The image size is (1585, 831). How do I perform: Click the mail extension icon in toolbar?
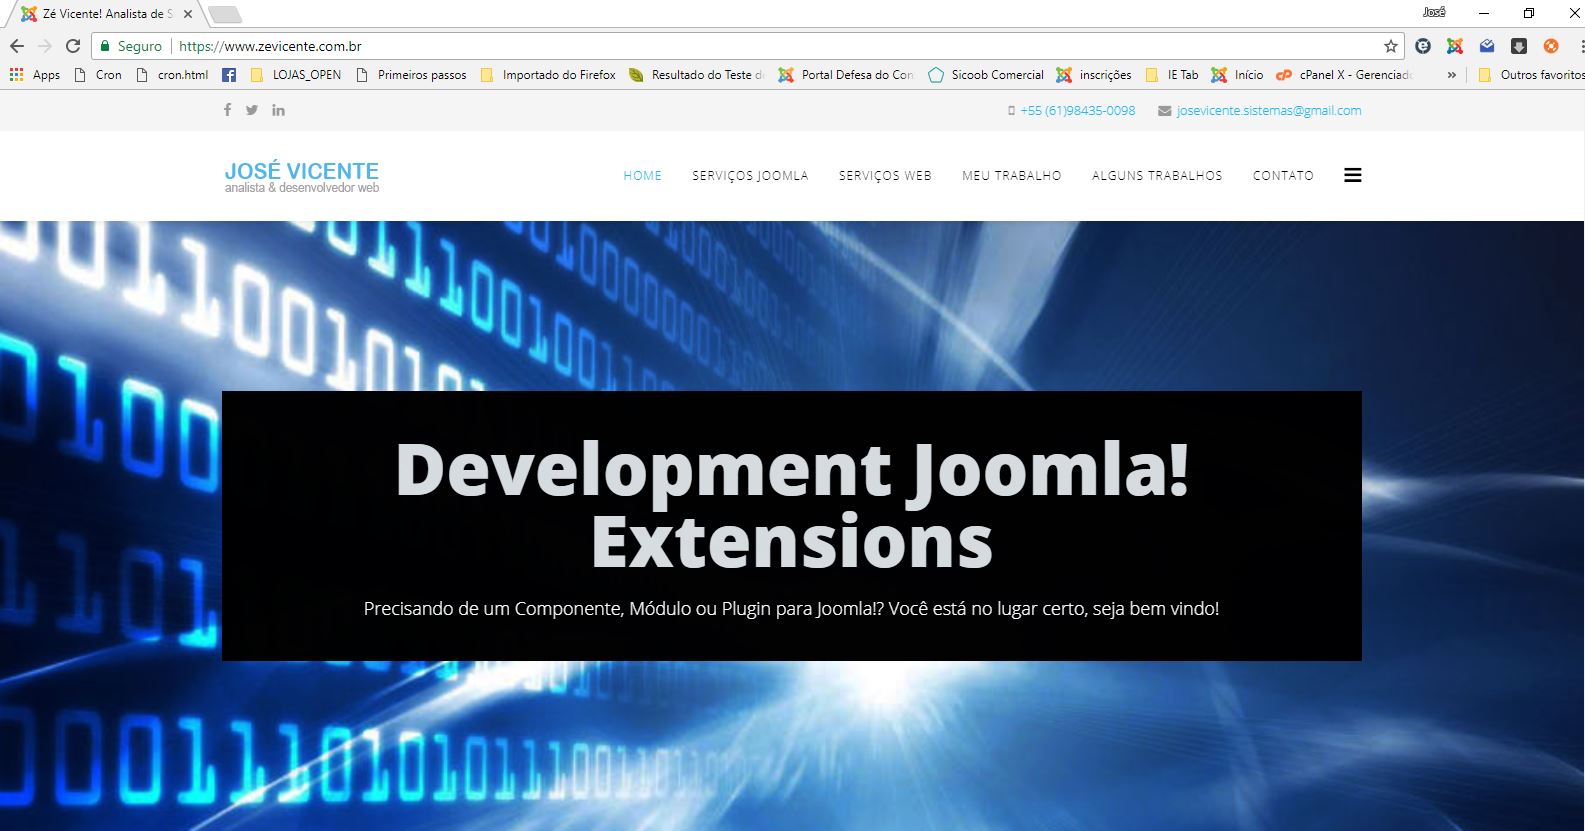1487,46
